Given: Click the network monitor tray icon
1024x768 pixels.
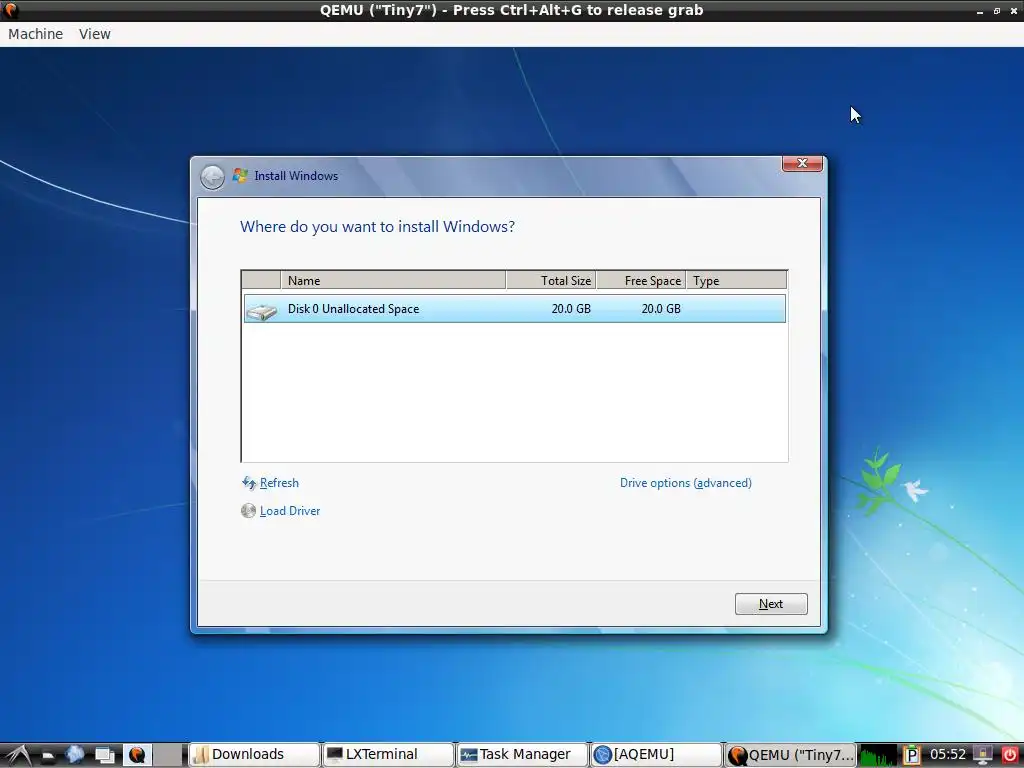Looking at the screenshot, I should pyautogui.click(x=983, y=755).
